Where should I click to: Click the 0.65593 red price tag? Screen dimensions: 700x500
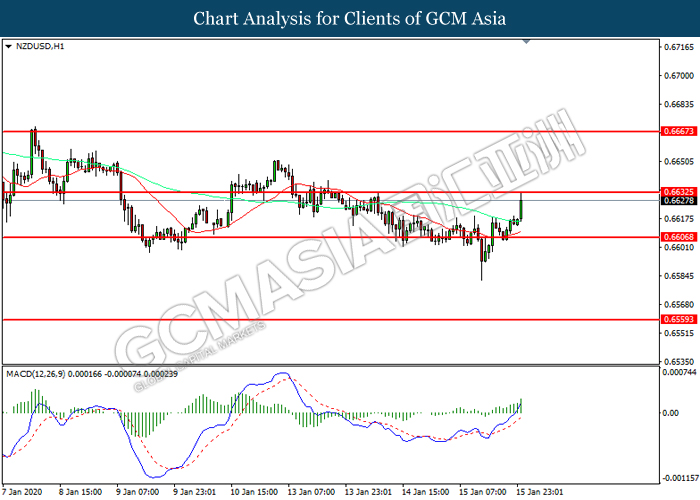[x=677, y=319]
